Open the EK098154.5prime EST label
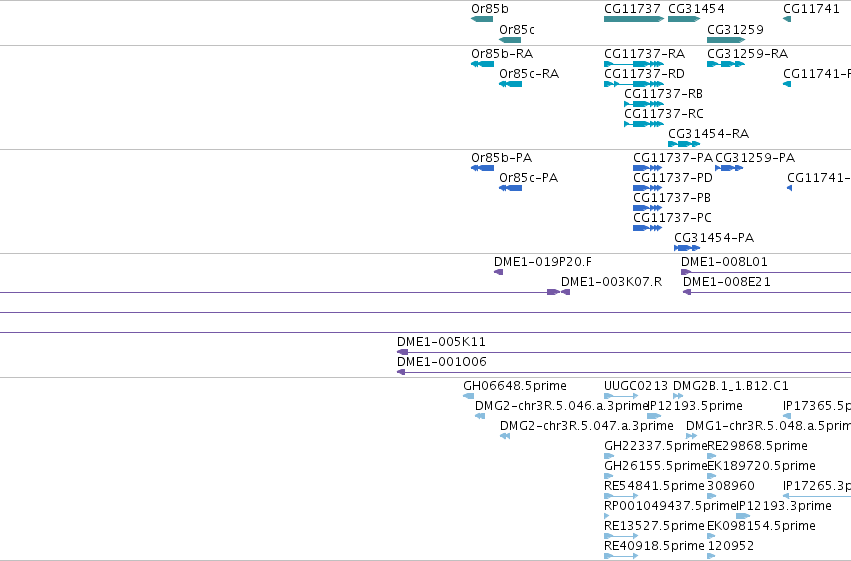Viewport: 851px width, 561px height. coord(761,526)
